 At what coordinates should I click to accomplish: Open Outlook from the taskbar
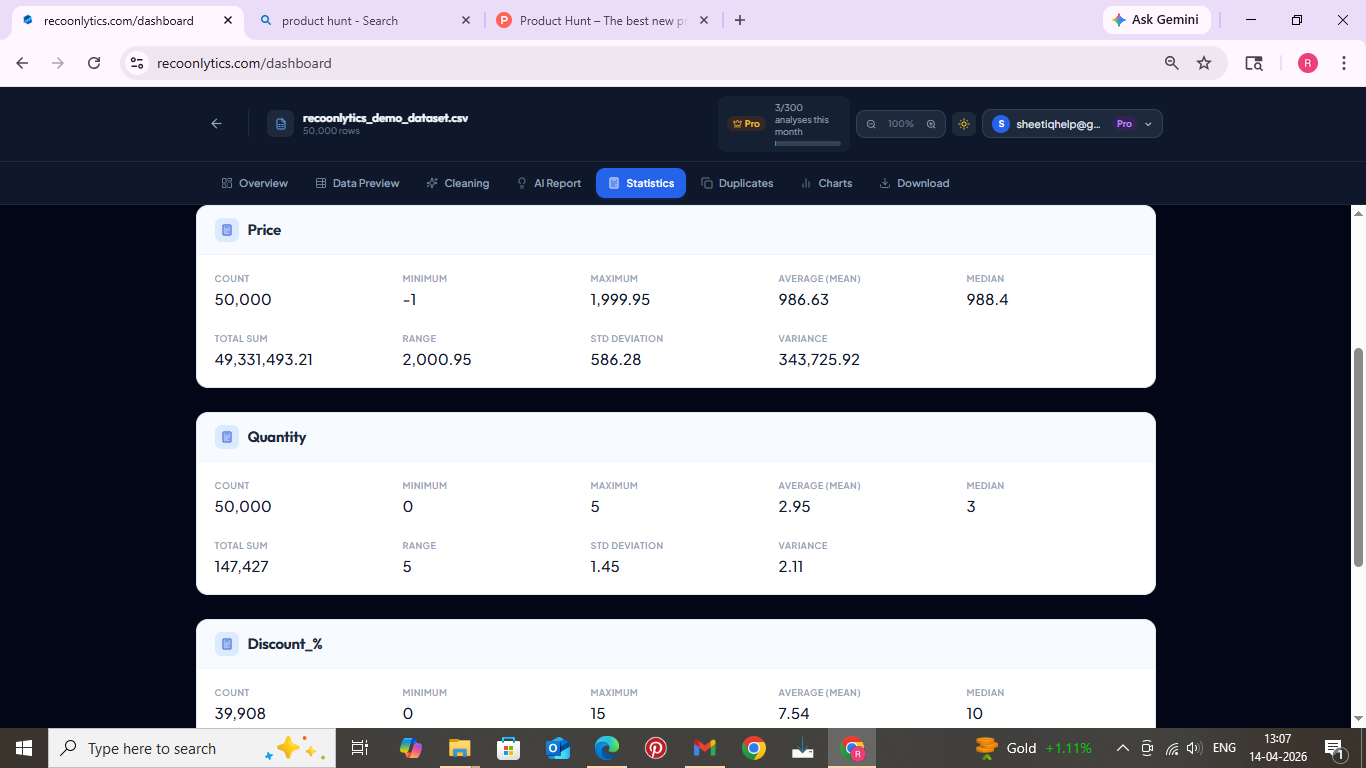[557, 748]
